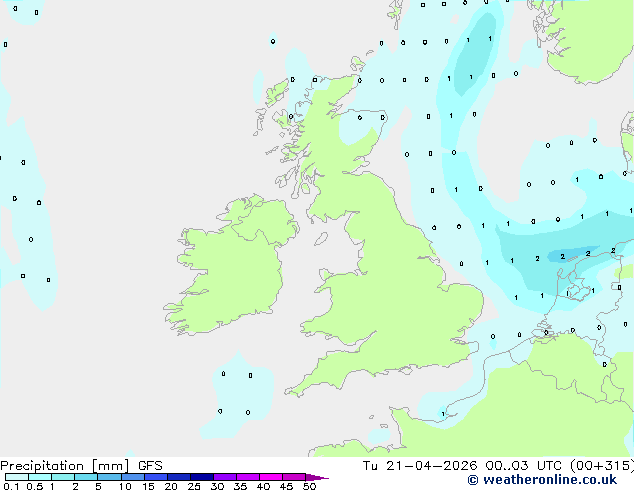Click the 30–35 mm purple legend swatch

224,477
